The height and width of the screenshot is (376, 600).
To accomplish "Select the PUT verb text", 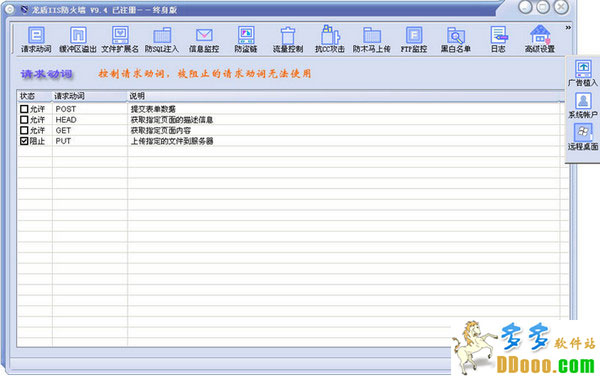I will 63,141.
